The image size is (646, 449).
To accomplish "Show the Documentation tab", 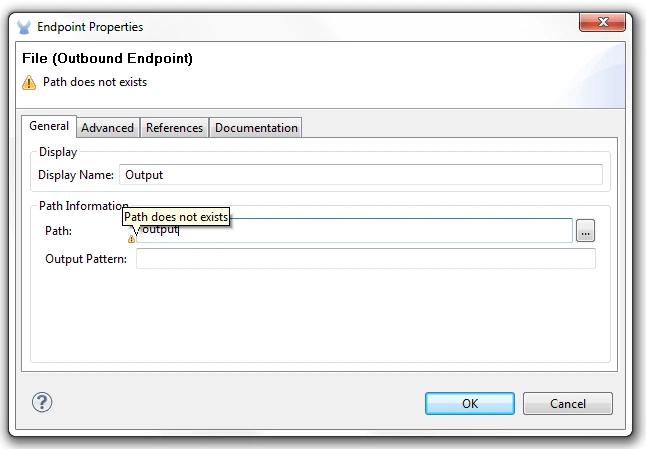I will tap(256, 128).
